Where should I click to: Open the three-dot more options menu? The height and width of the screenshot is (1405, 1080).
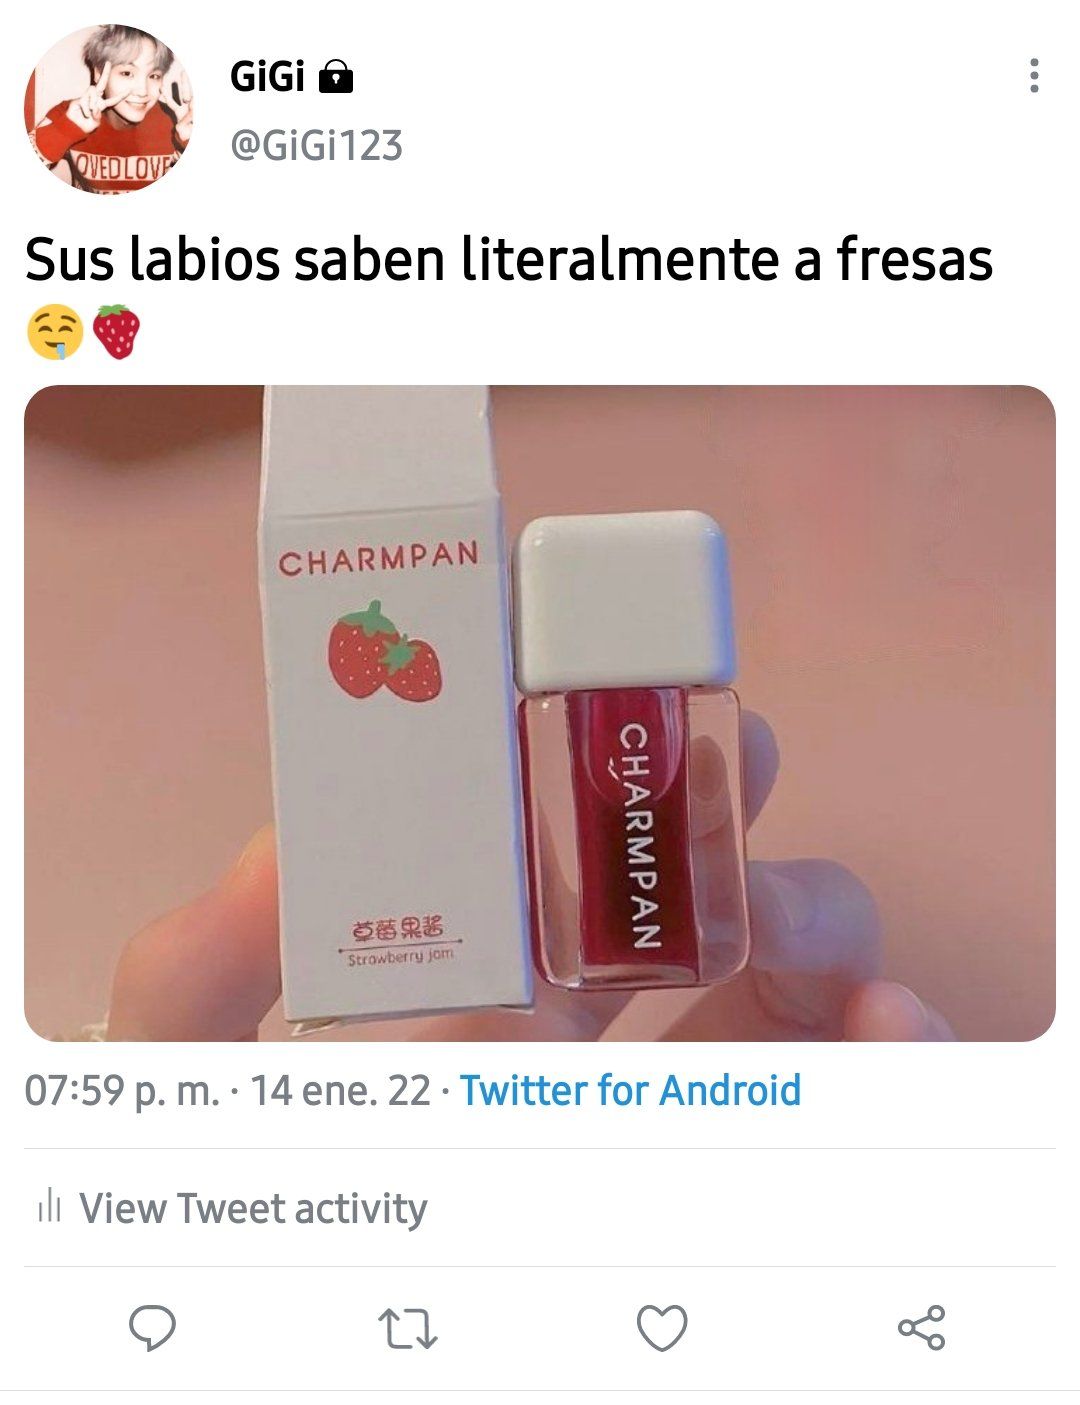pyautogui.click(x=1034, y=76)
